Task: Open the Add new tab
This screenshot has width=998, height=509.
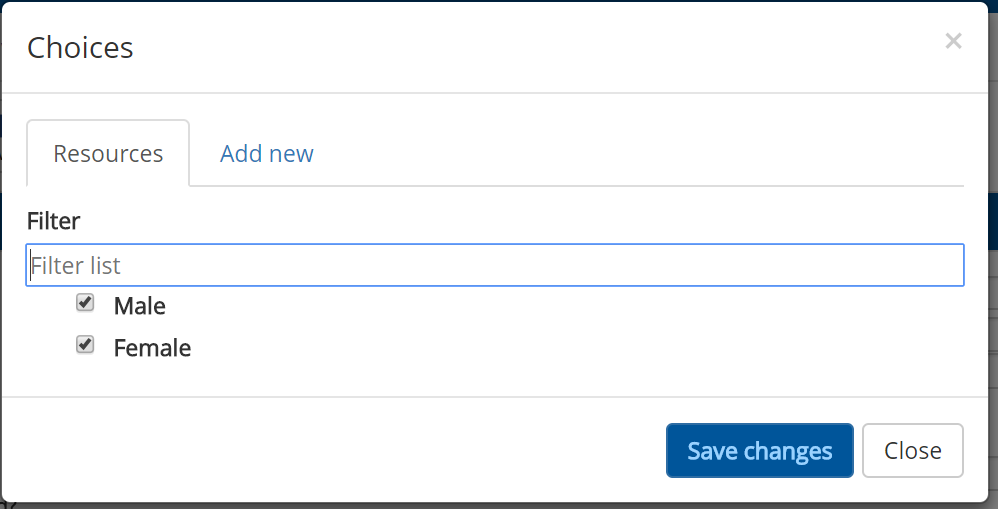Action: [267, 154]
